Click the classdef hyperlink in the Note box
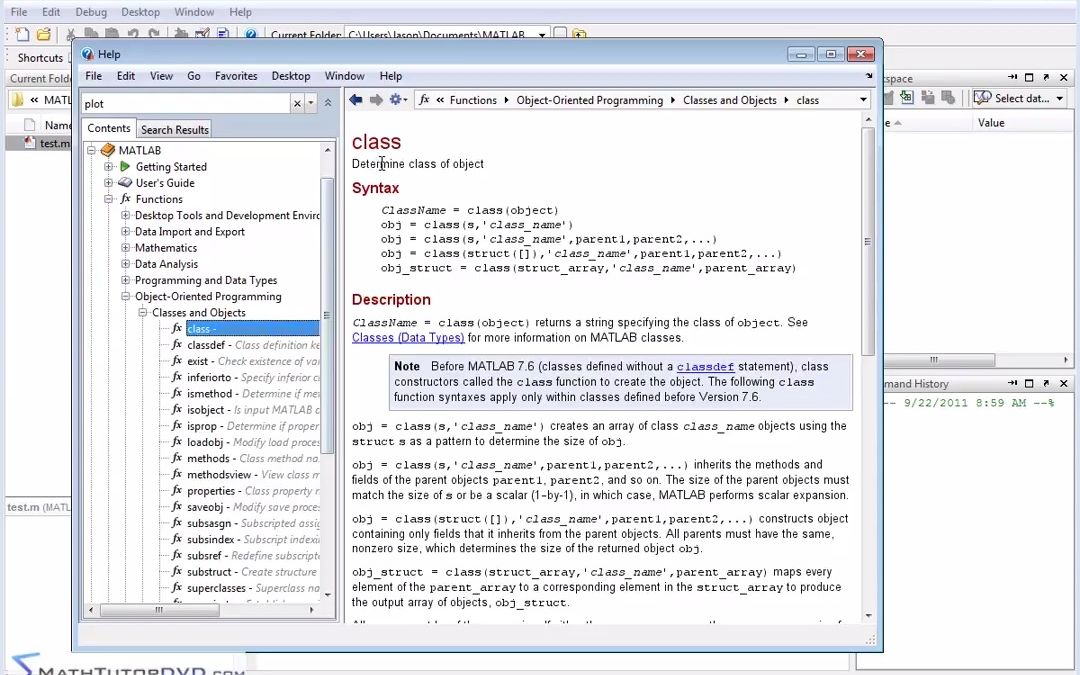 [705, 366]
